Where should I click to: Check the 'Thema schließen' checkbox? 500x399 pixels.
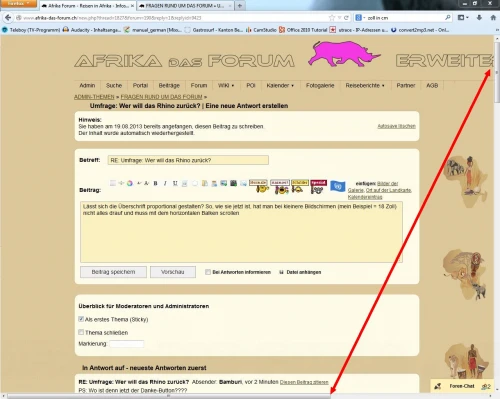(81, 332)
